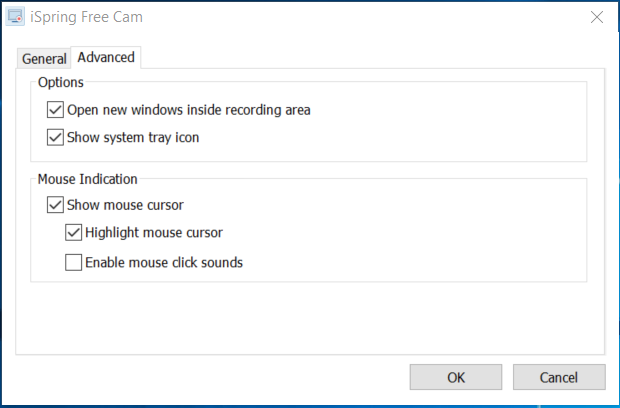Click the 'Highlight mouse cursor' label text
The width and height of the screenshot is (620, 408).
154,233
